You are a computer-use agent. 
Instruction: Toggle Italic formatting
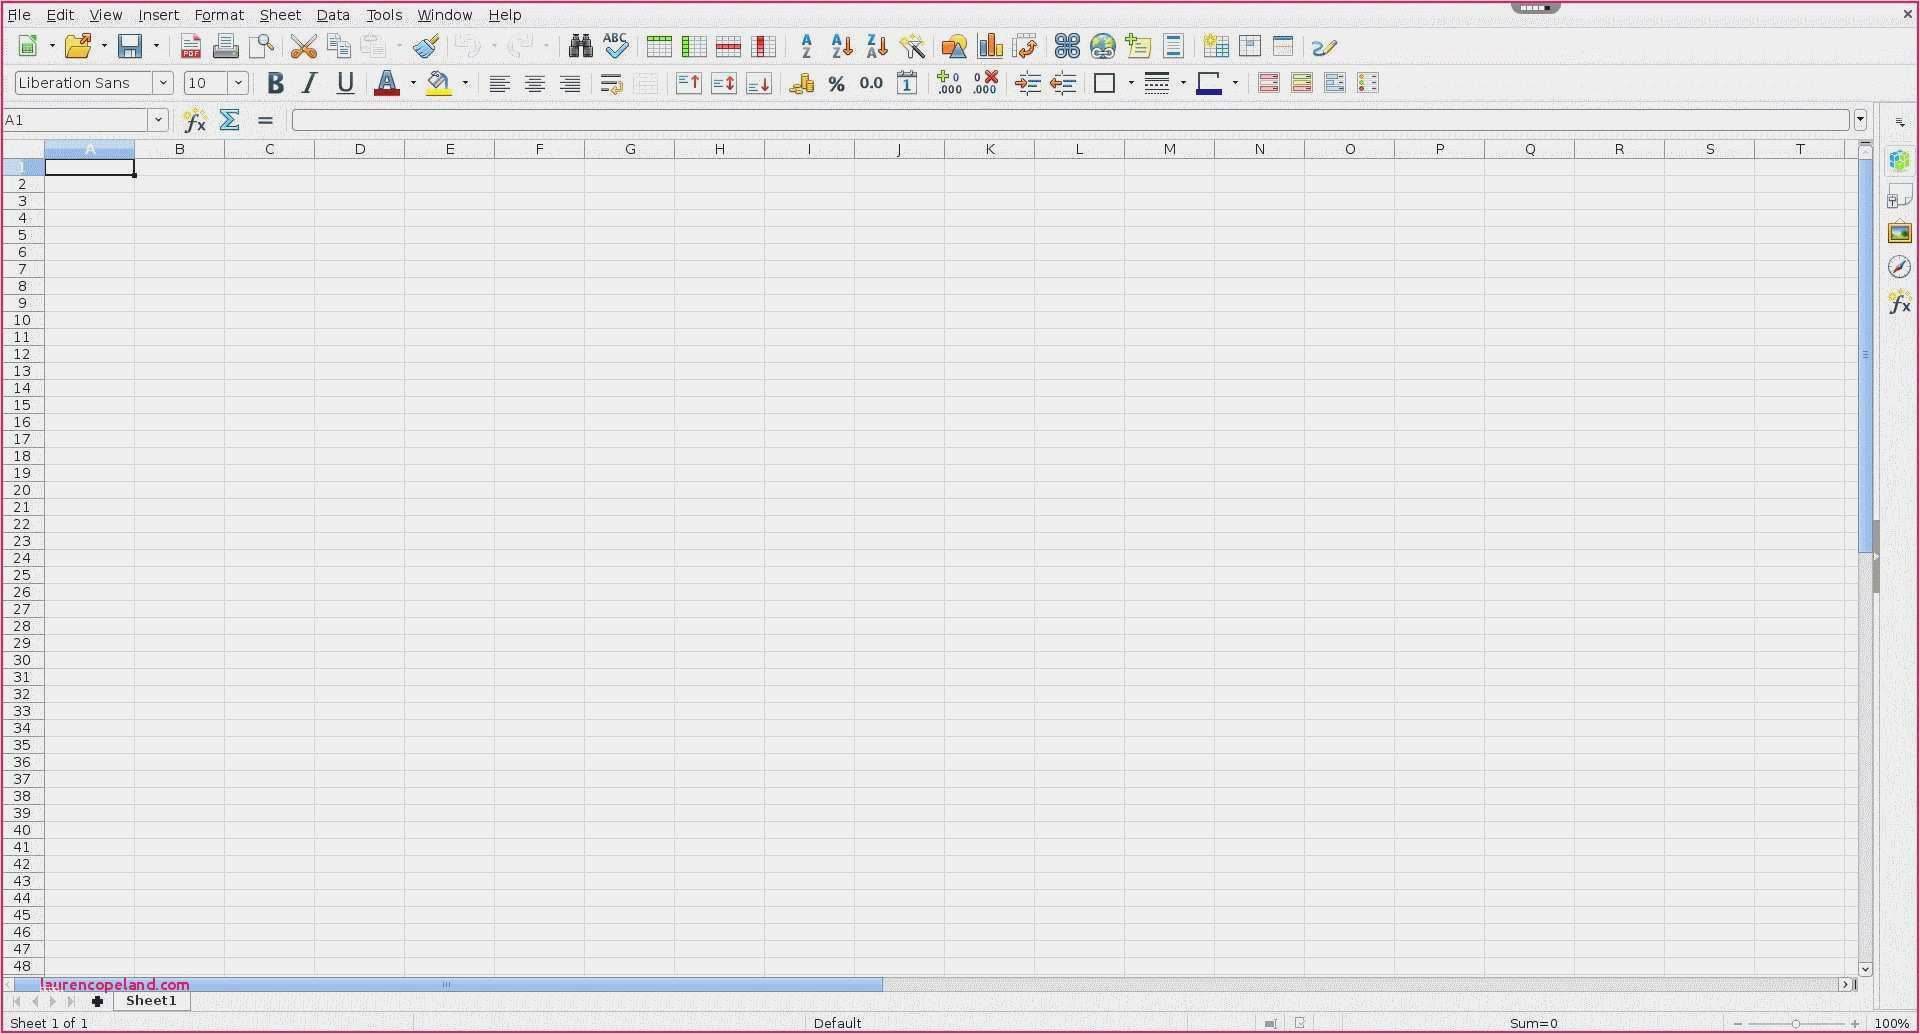(310, 84)
